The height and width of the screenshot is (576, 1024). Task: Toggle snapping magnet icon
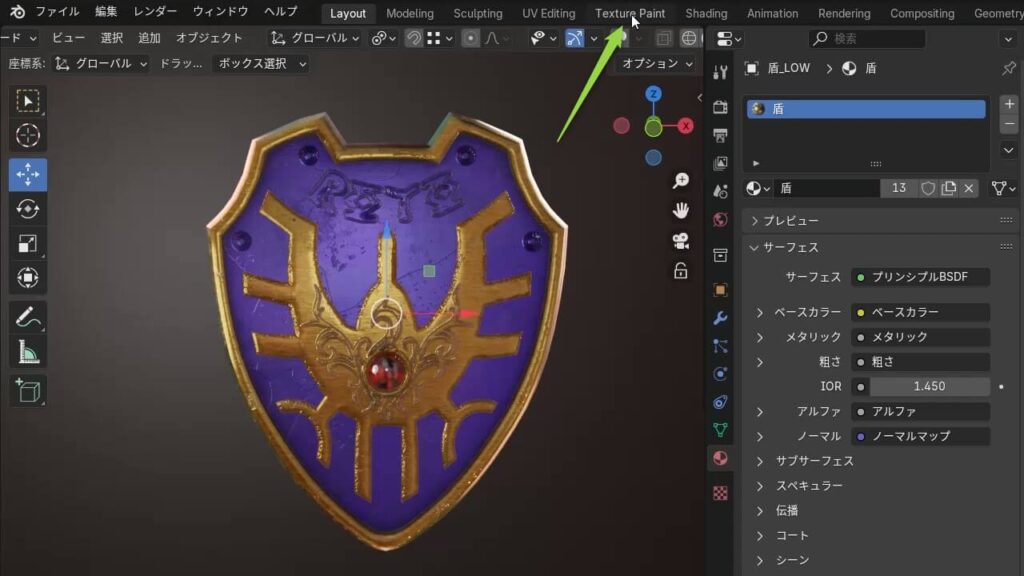point(413,39)
